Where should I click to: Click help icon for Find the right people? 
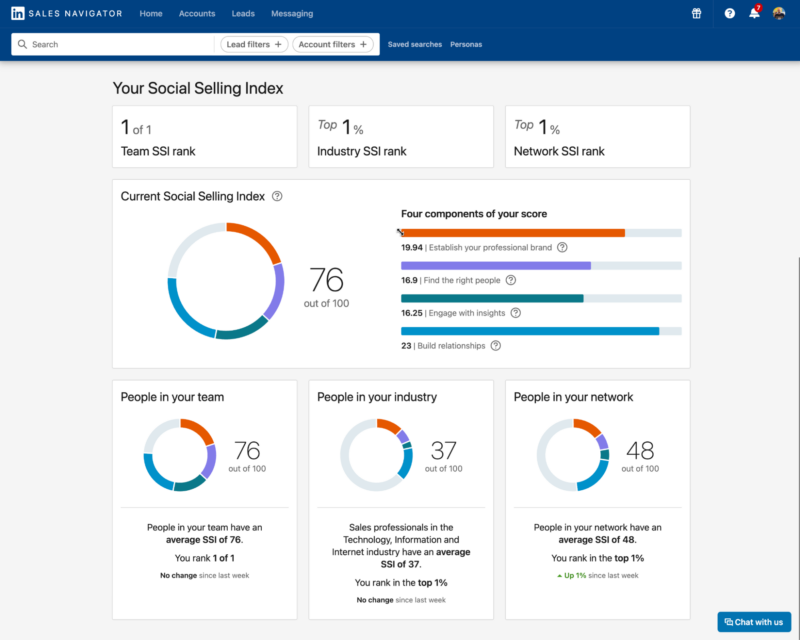511,280
